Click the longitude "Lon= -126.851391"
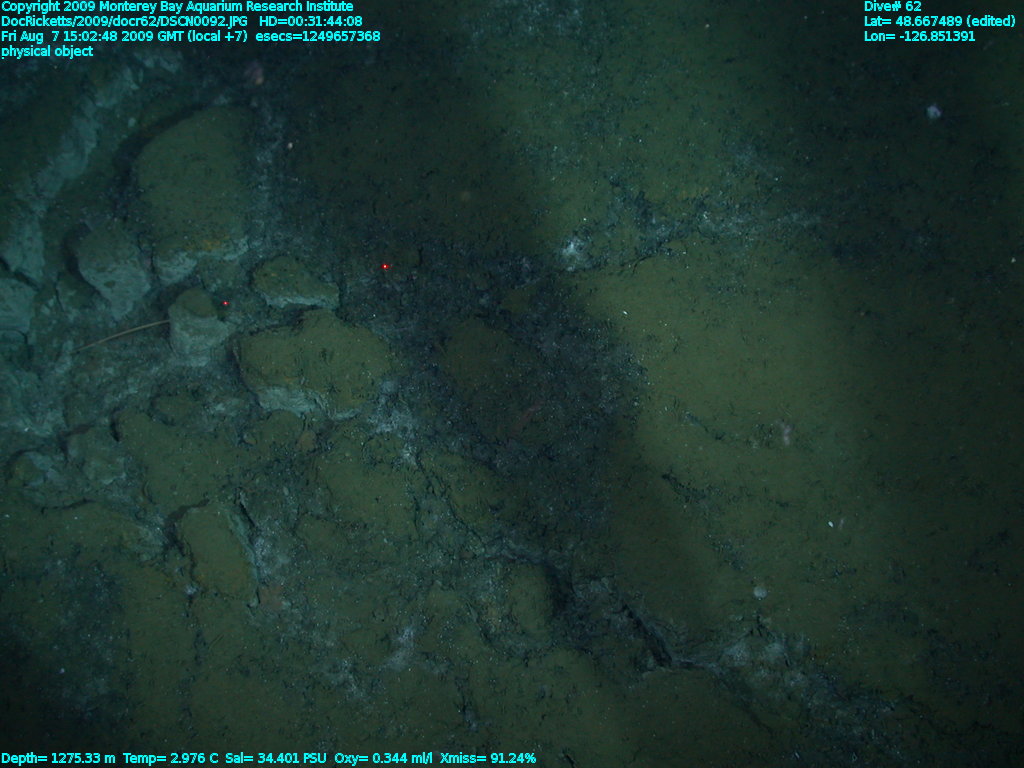The image size is (1024, 768). (x=920, y=37)
